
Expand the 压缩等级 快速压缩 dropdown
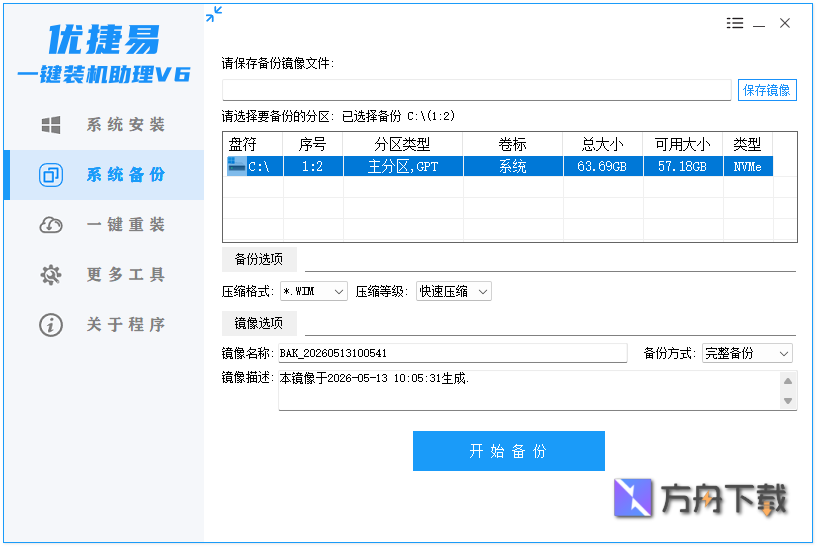pyautogui.click(x=453, y=291)
